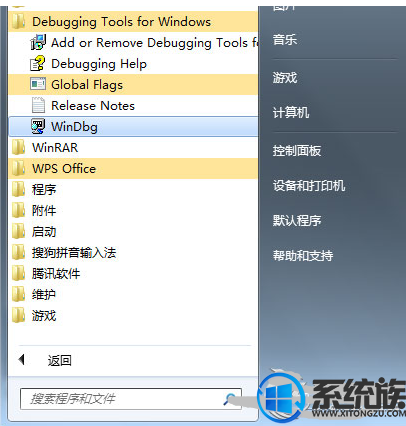Open the Debugging Help icon entry
The width and height of the screenshot is (406, 426).
37,63
